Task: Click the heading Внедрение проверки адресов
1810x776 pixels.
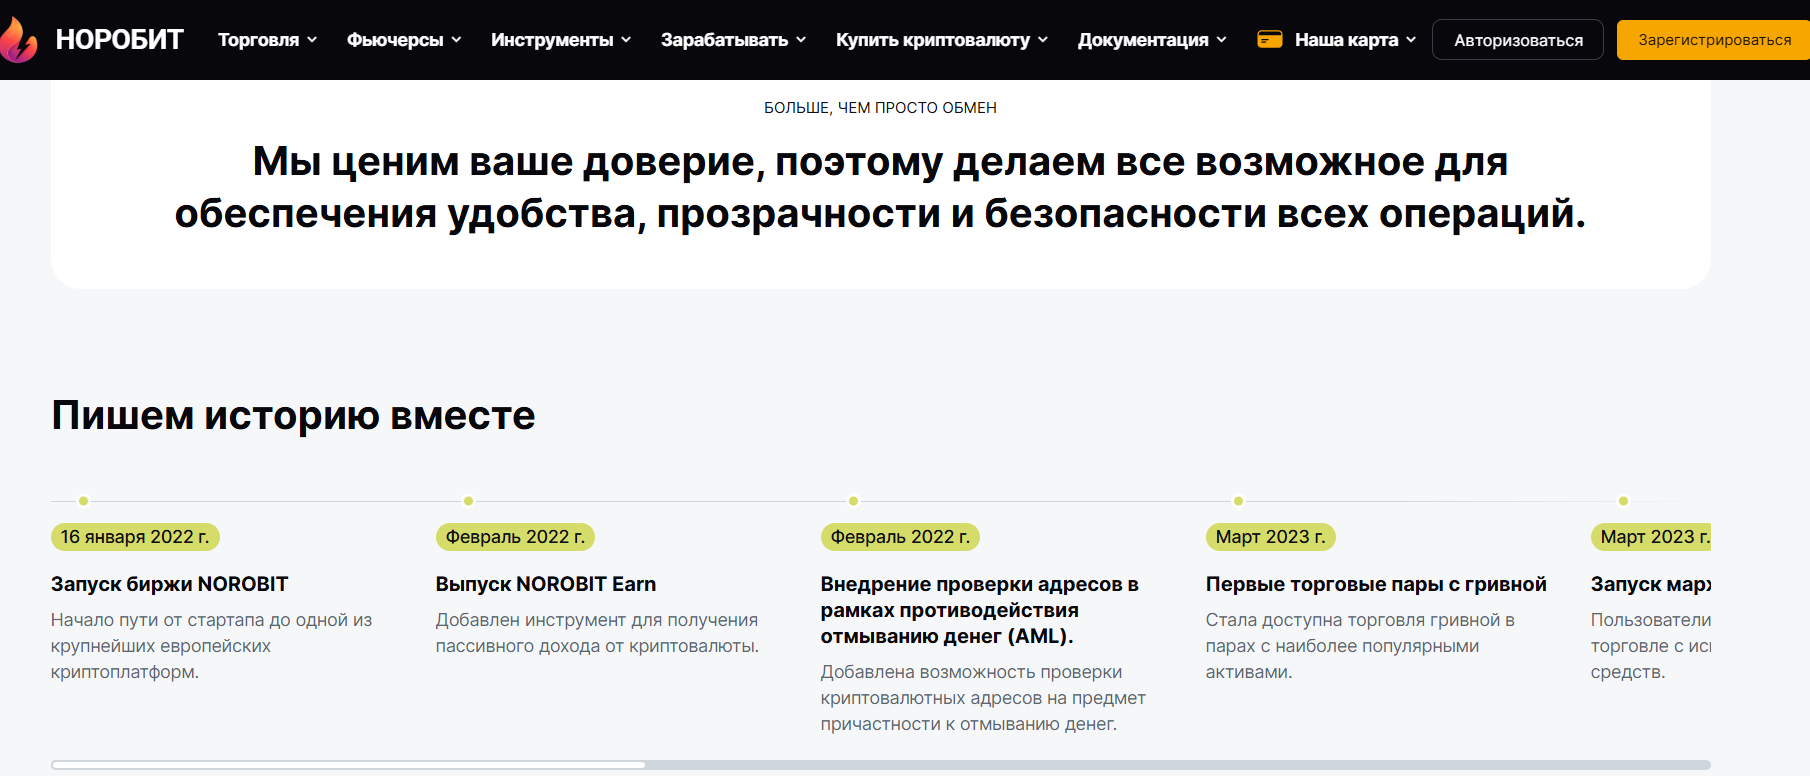Action: [x=980, y=610]
